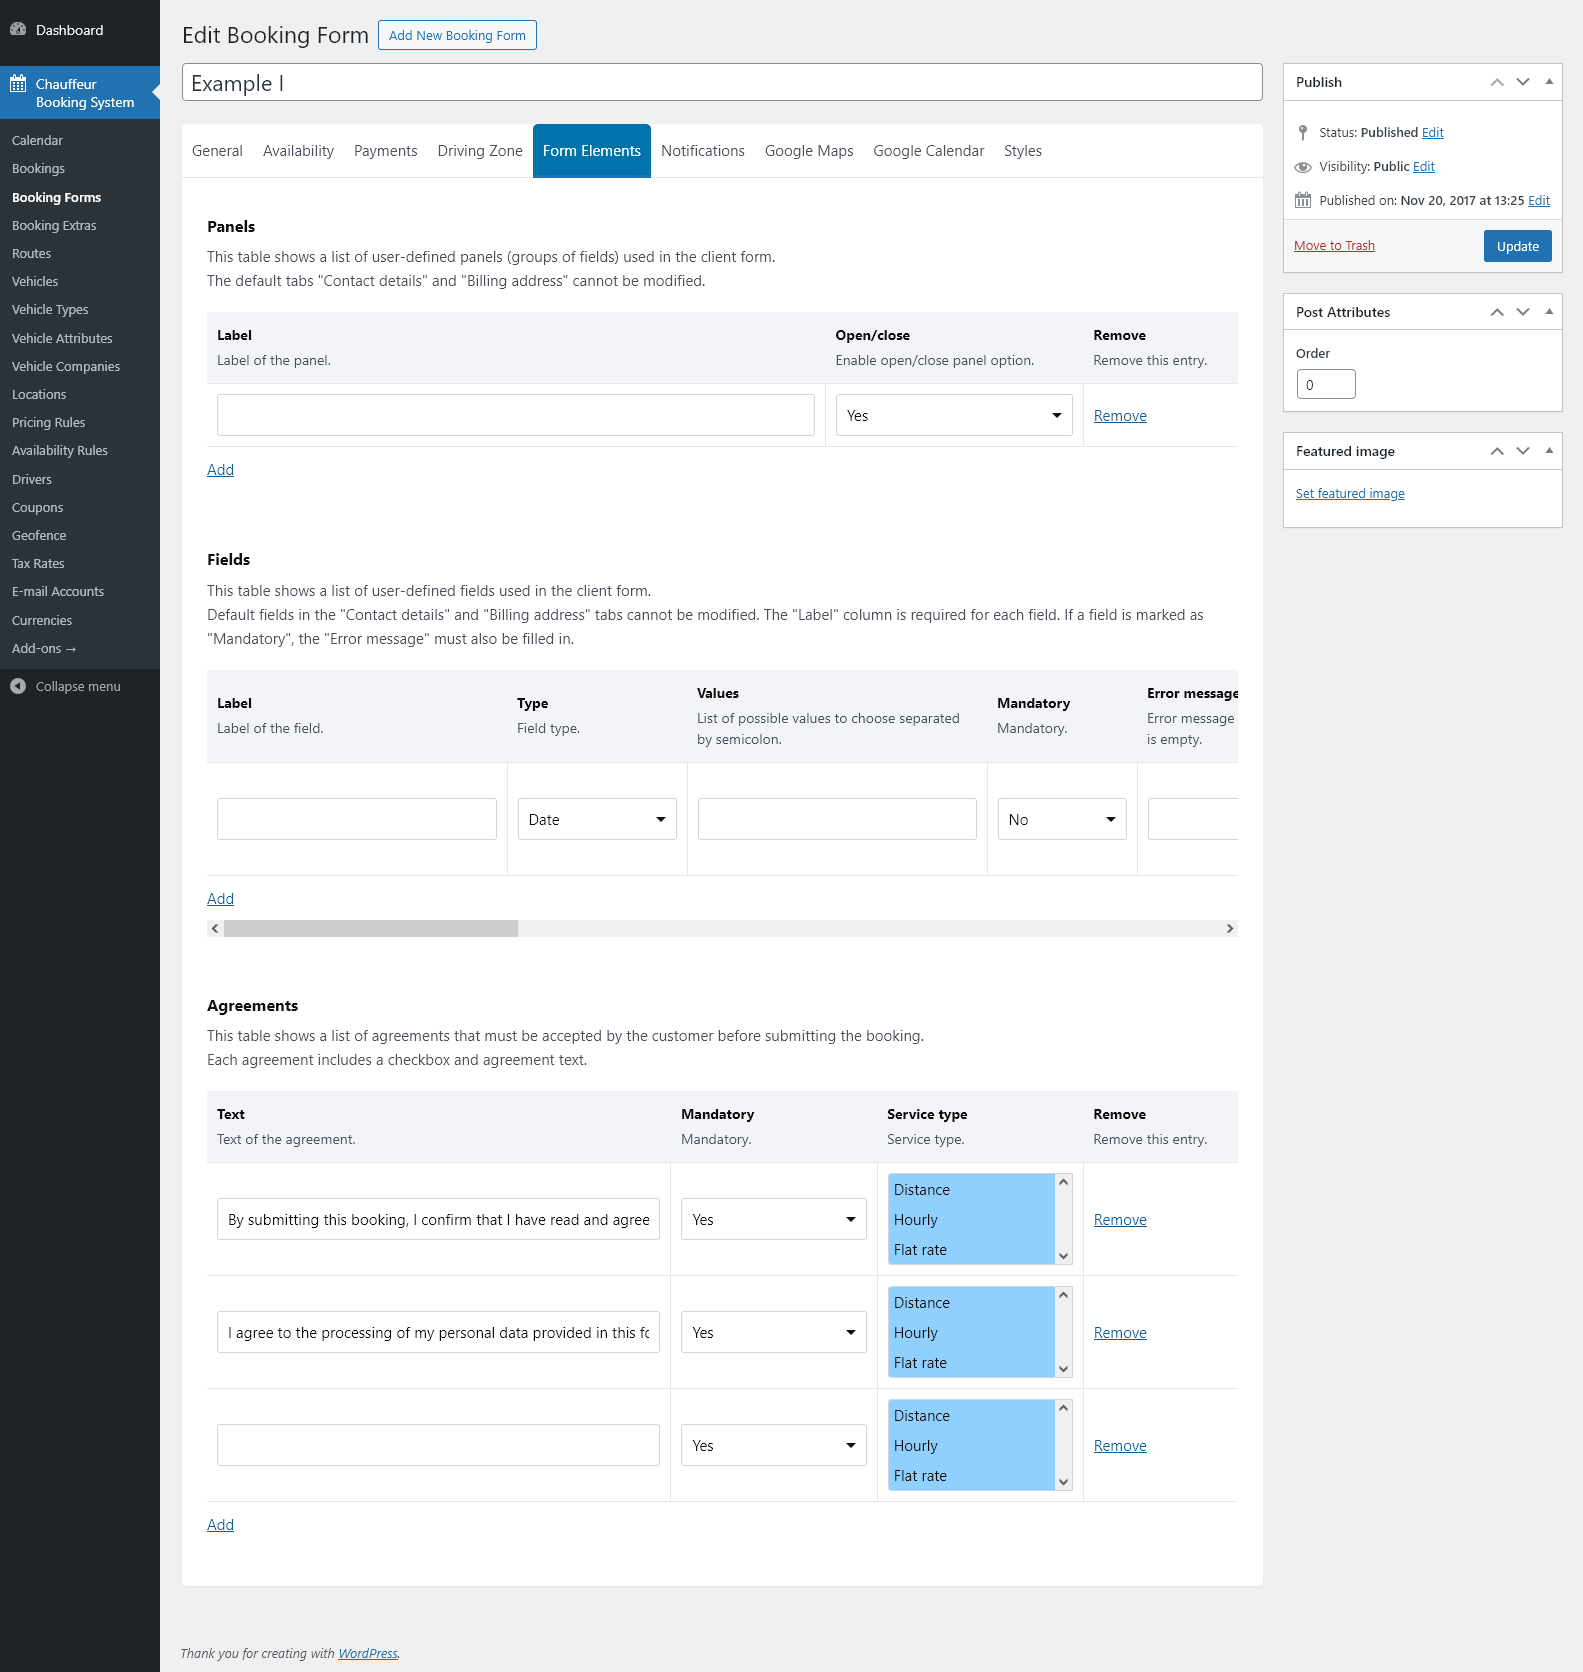
Task: Toggle the Publish panel collapse triangle
Action: [1549, 82]
